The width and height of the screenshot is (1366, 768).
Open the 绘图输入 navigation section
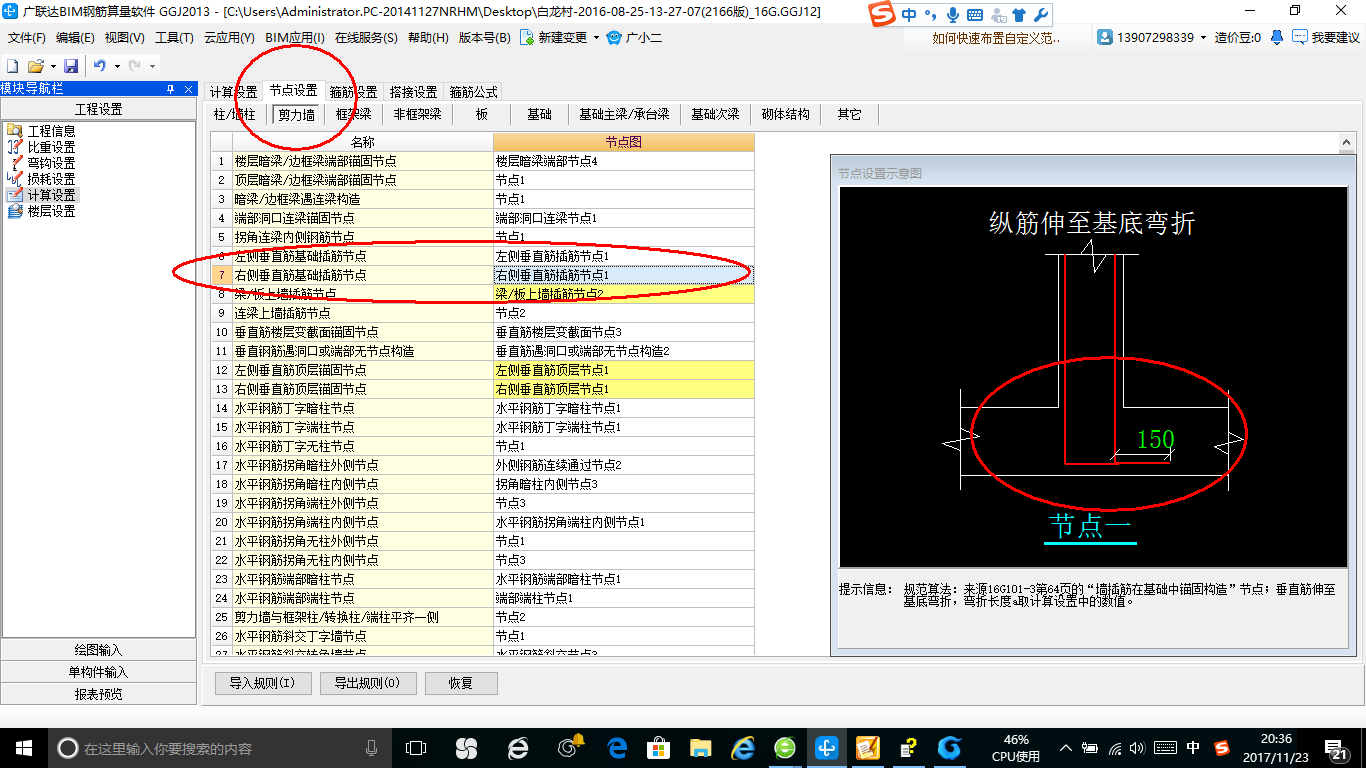[x=98, y=650]
